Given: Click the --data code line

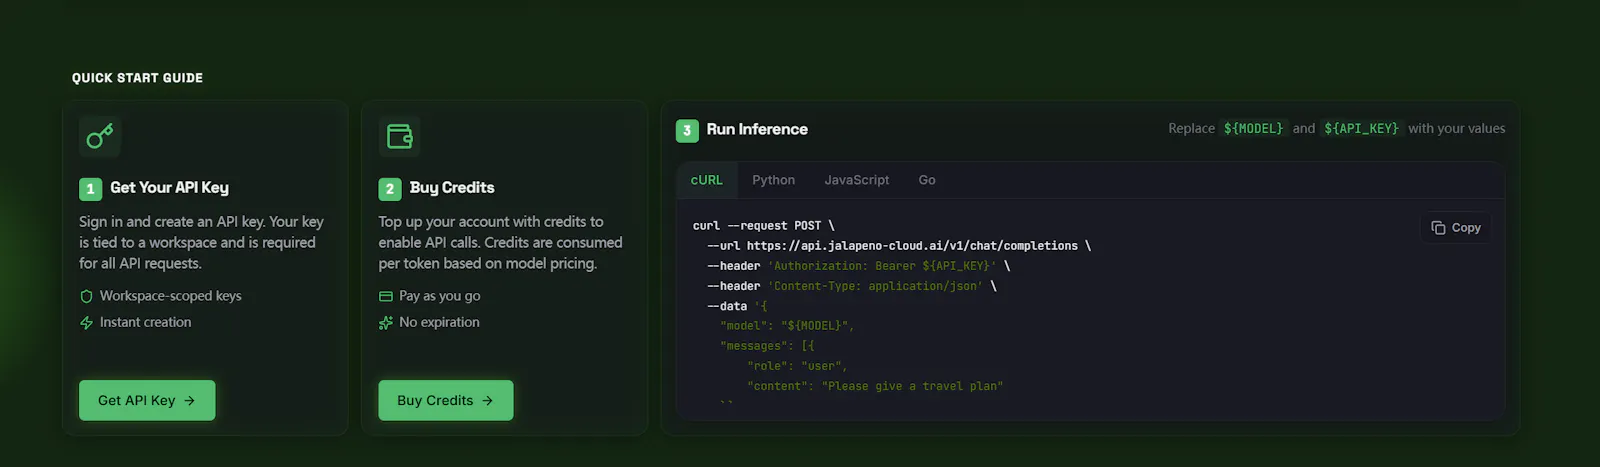Looking at the screenshot, I should tap(737, 306).
